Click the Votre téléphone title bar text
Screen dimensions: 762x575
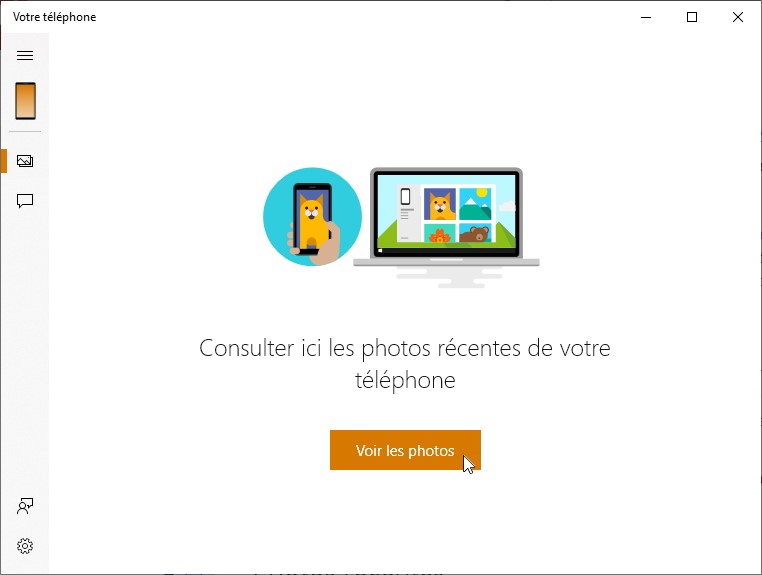54,17
